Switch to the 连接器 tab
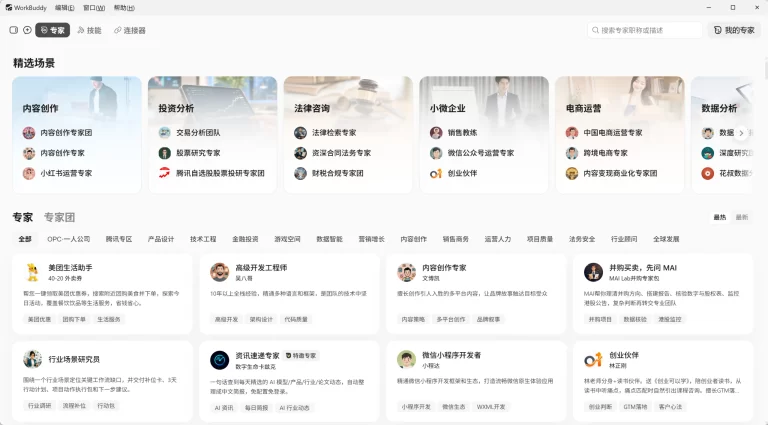 coord(130,30)
